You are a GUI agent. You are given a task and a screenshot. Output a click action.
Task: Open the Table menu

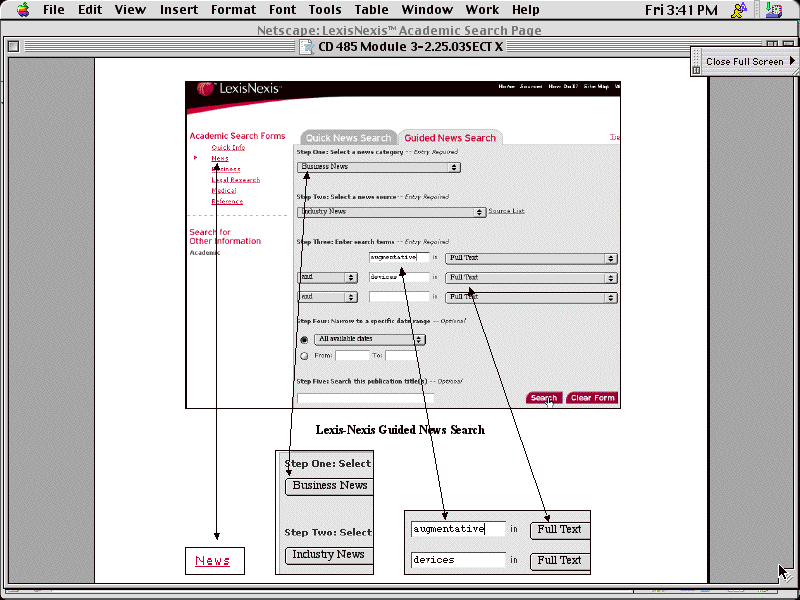[x=371, y=10]
